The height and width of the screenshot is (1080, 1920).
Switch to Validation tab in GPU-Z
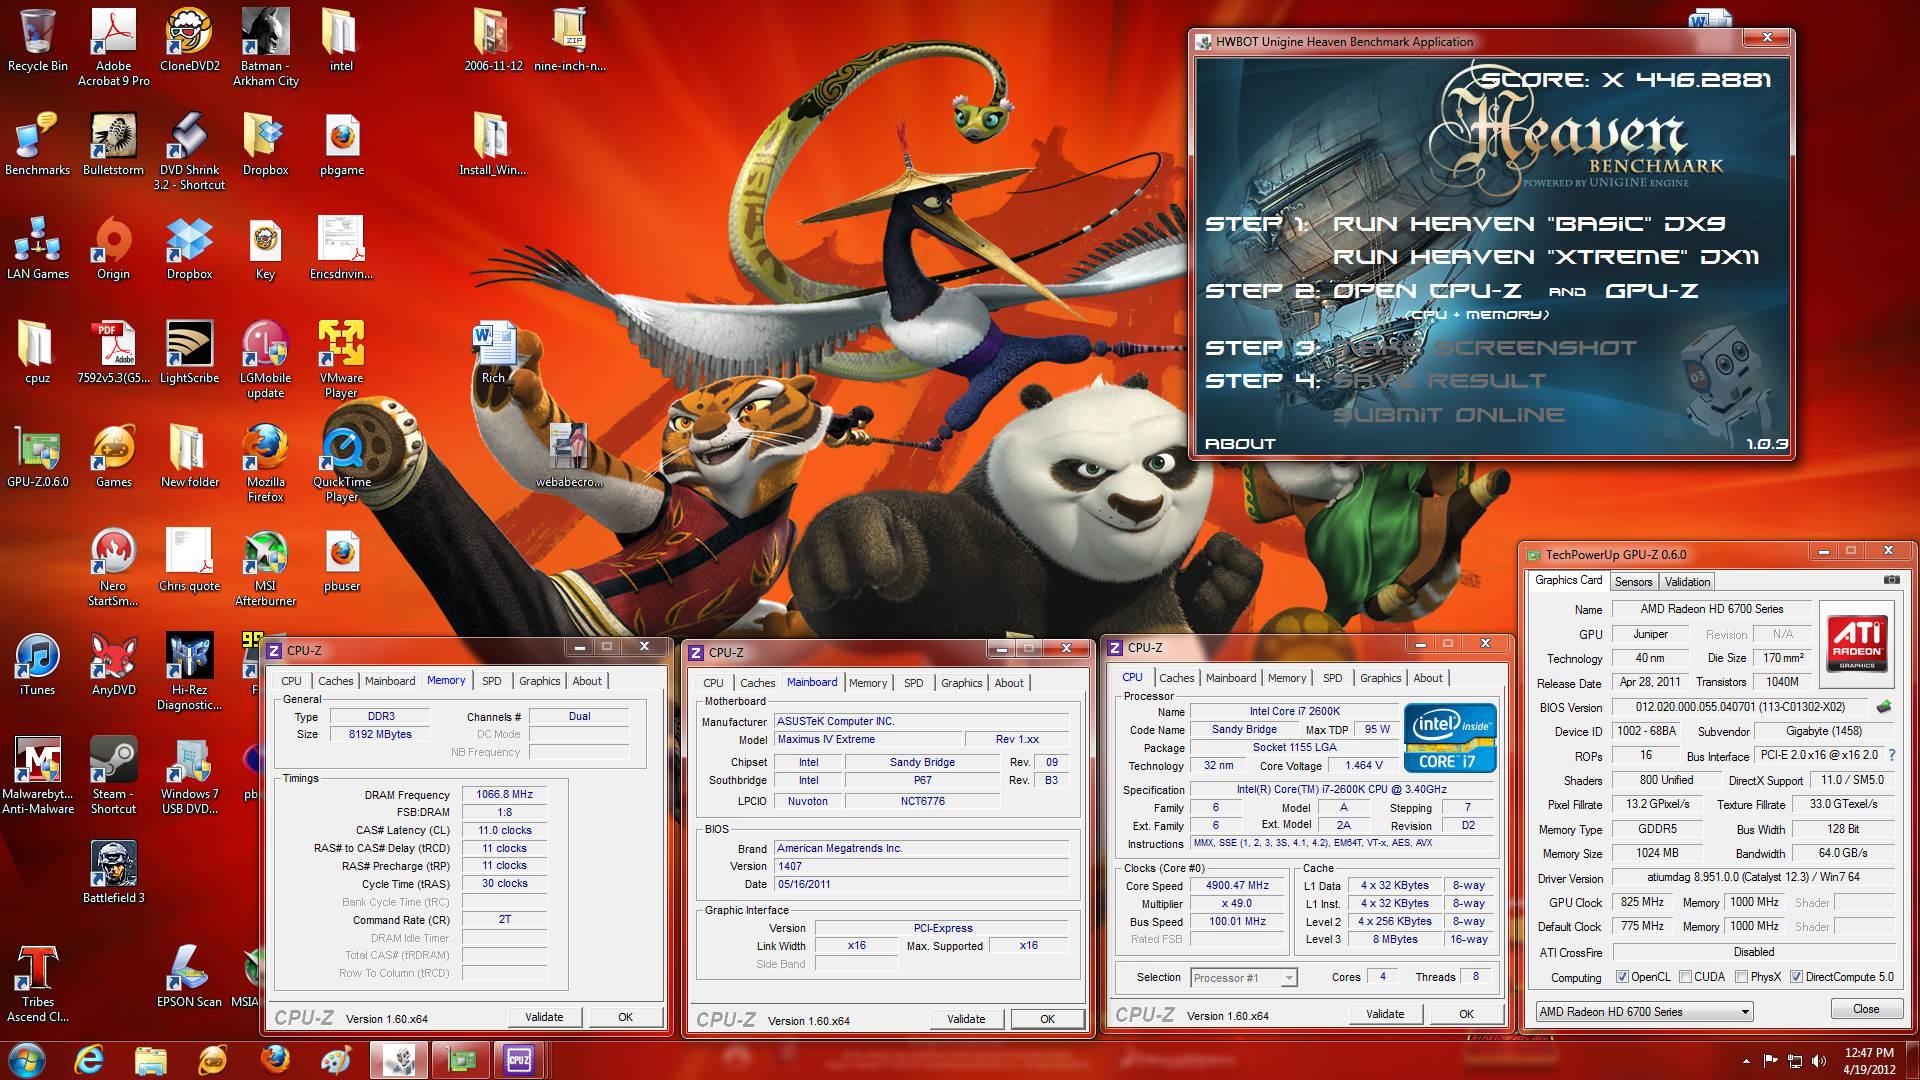click(x=1687, y=581)
